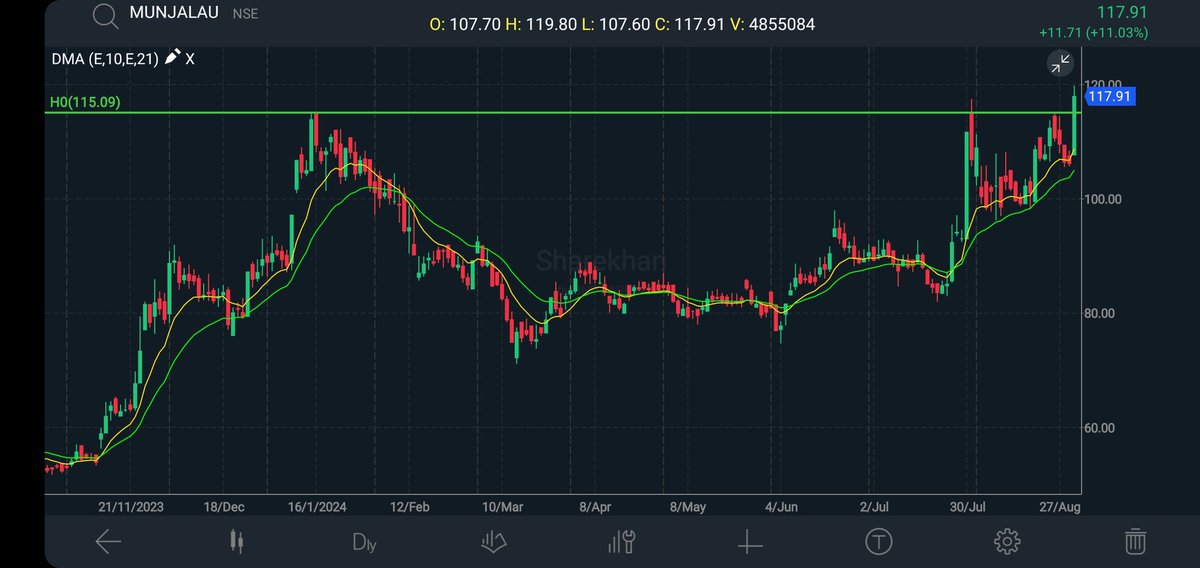
Task: Click the blue 117.91 current price tag
Action: (1110, 96)
